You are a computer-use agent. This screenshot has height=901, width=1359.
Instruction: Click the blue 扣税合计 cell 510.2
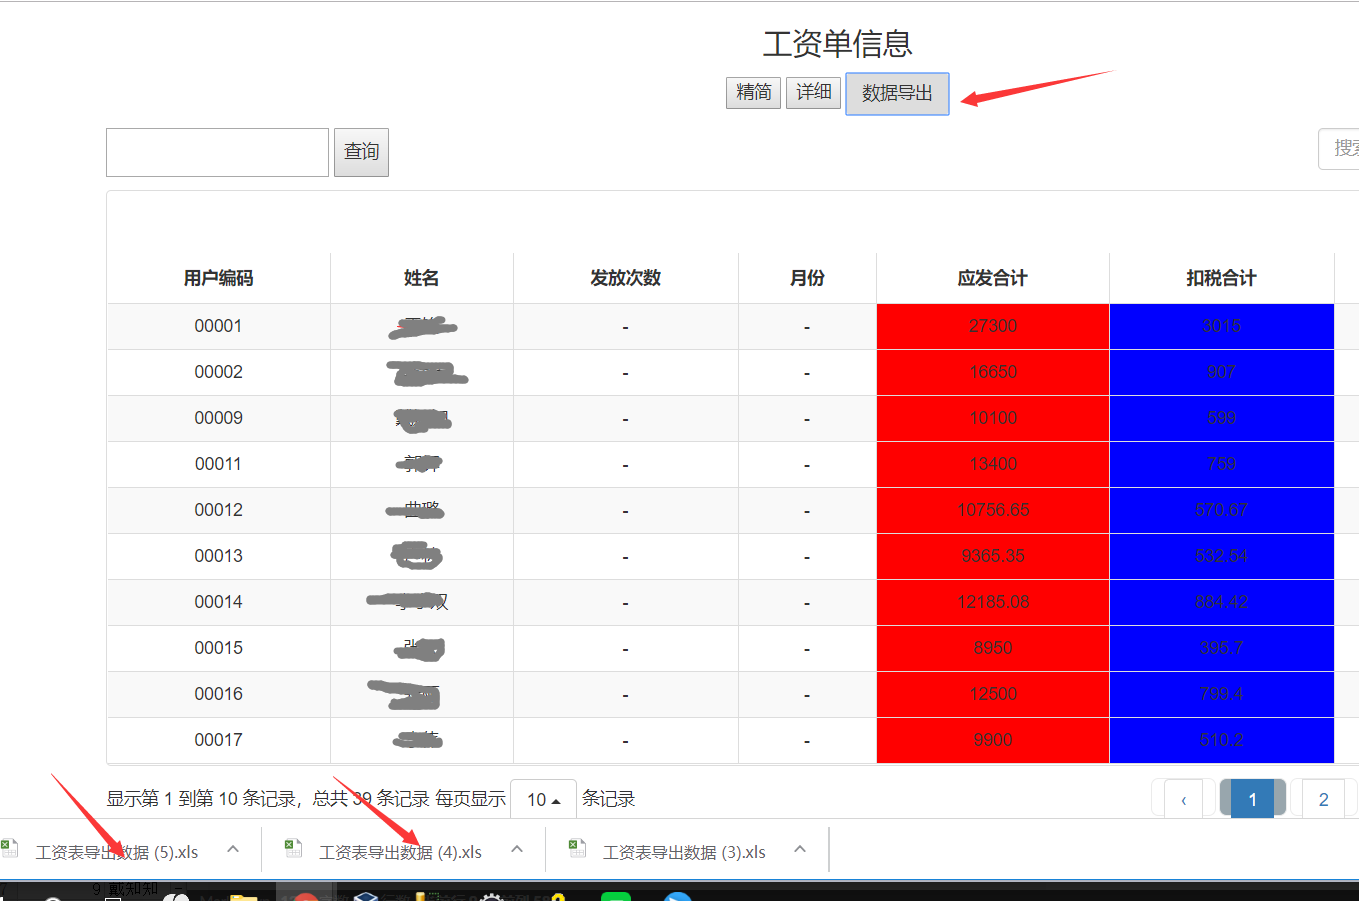tap(1222, 740)
